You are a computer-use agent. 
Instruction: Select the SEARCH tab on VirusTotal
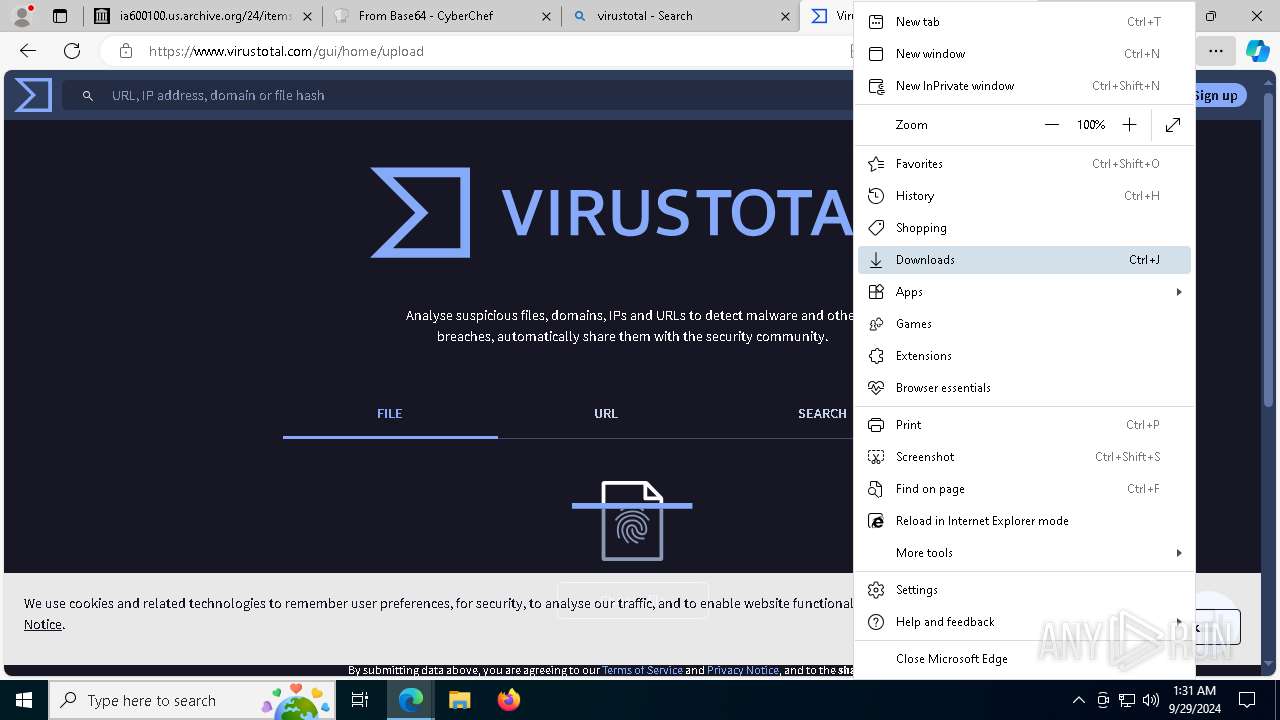point(822,414)
